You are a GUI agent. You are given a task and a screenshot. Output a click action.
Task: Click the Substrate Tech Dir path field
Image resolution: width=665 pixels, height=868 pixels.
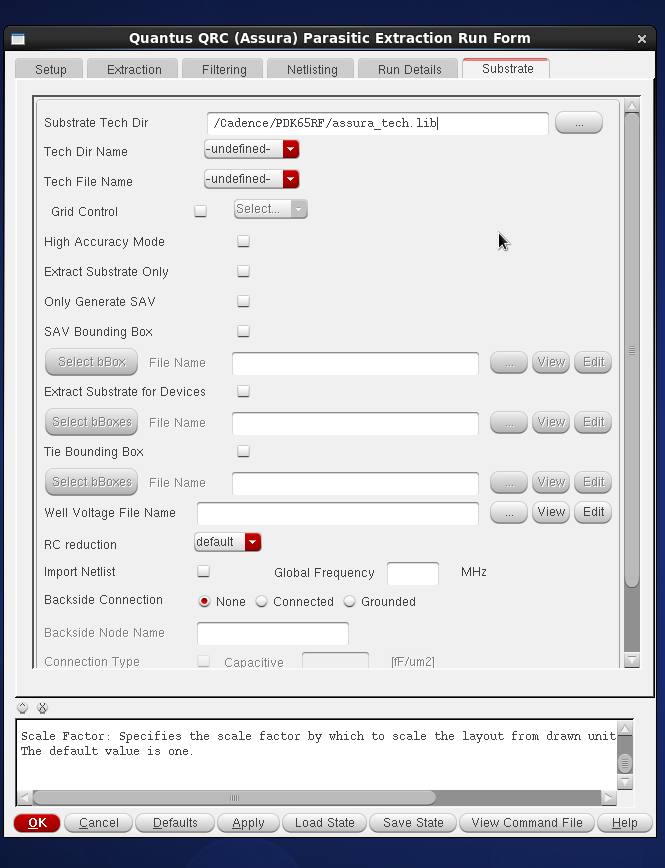378,123
